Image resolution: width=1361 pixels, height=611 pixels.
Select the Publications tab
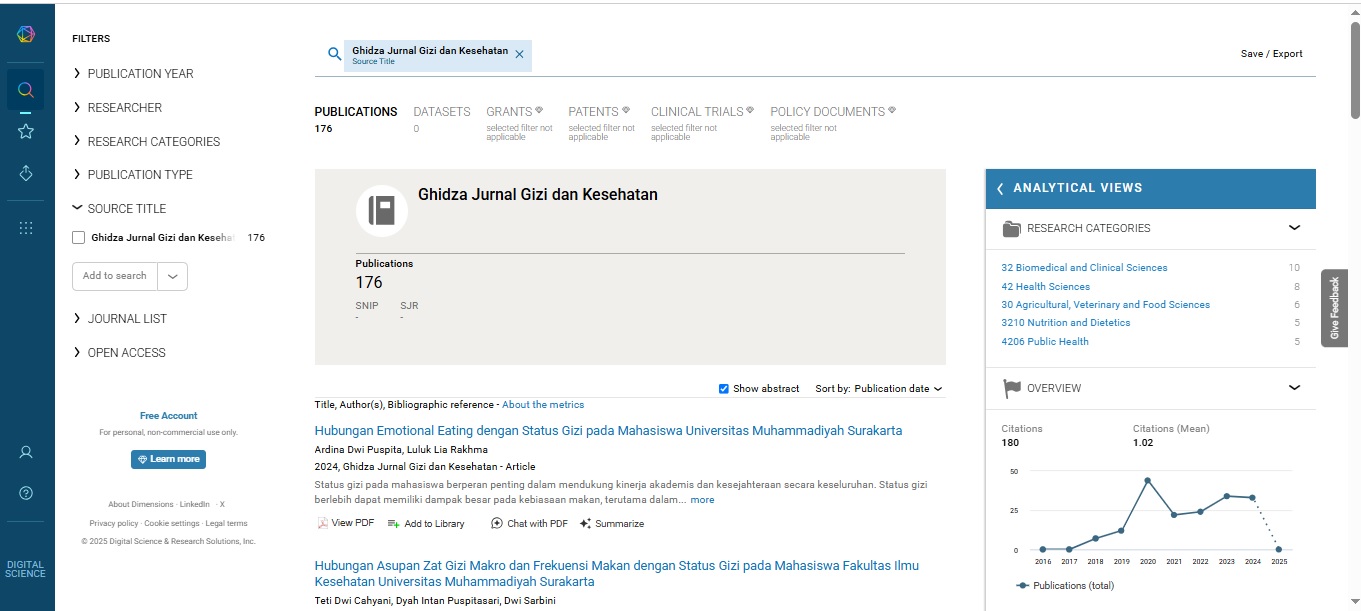click(x=355, y=112)
